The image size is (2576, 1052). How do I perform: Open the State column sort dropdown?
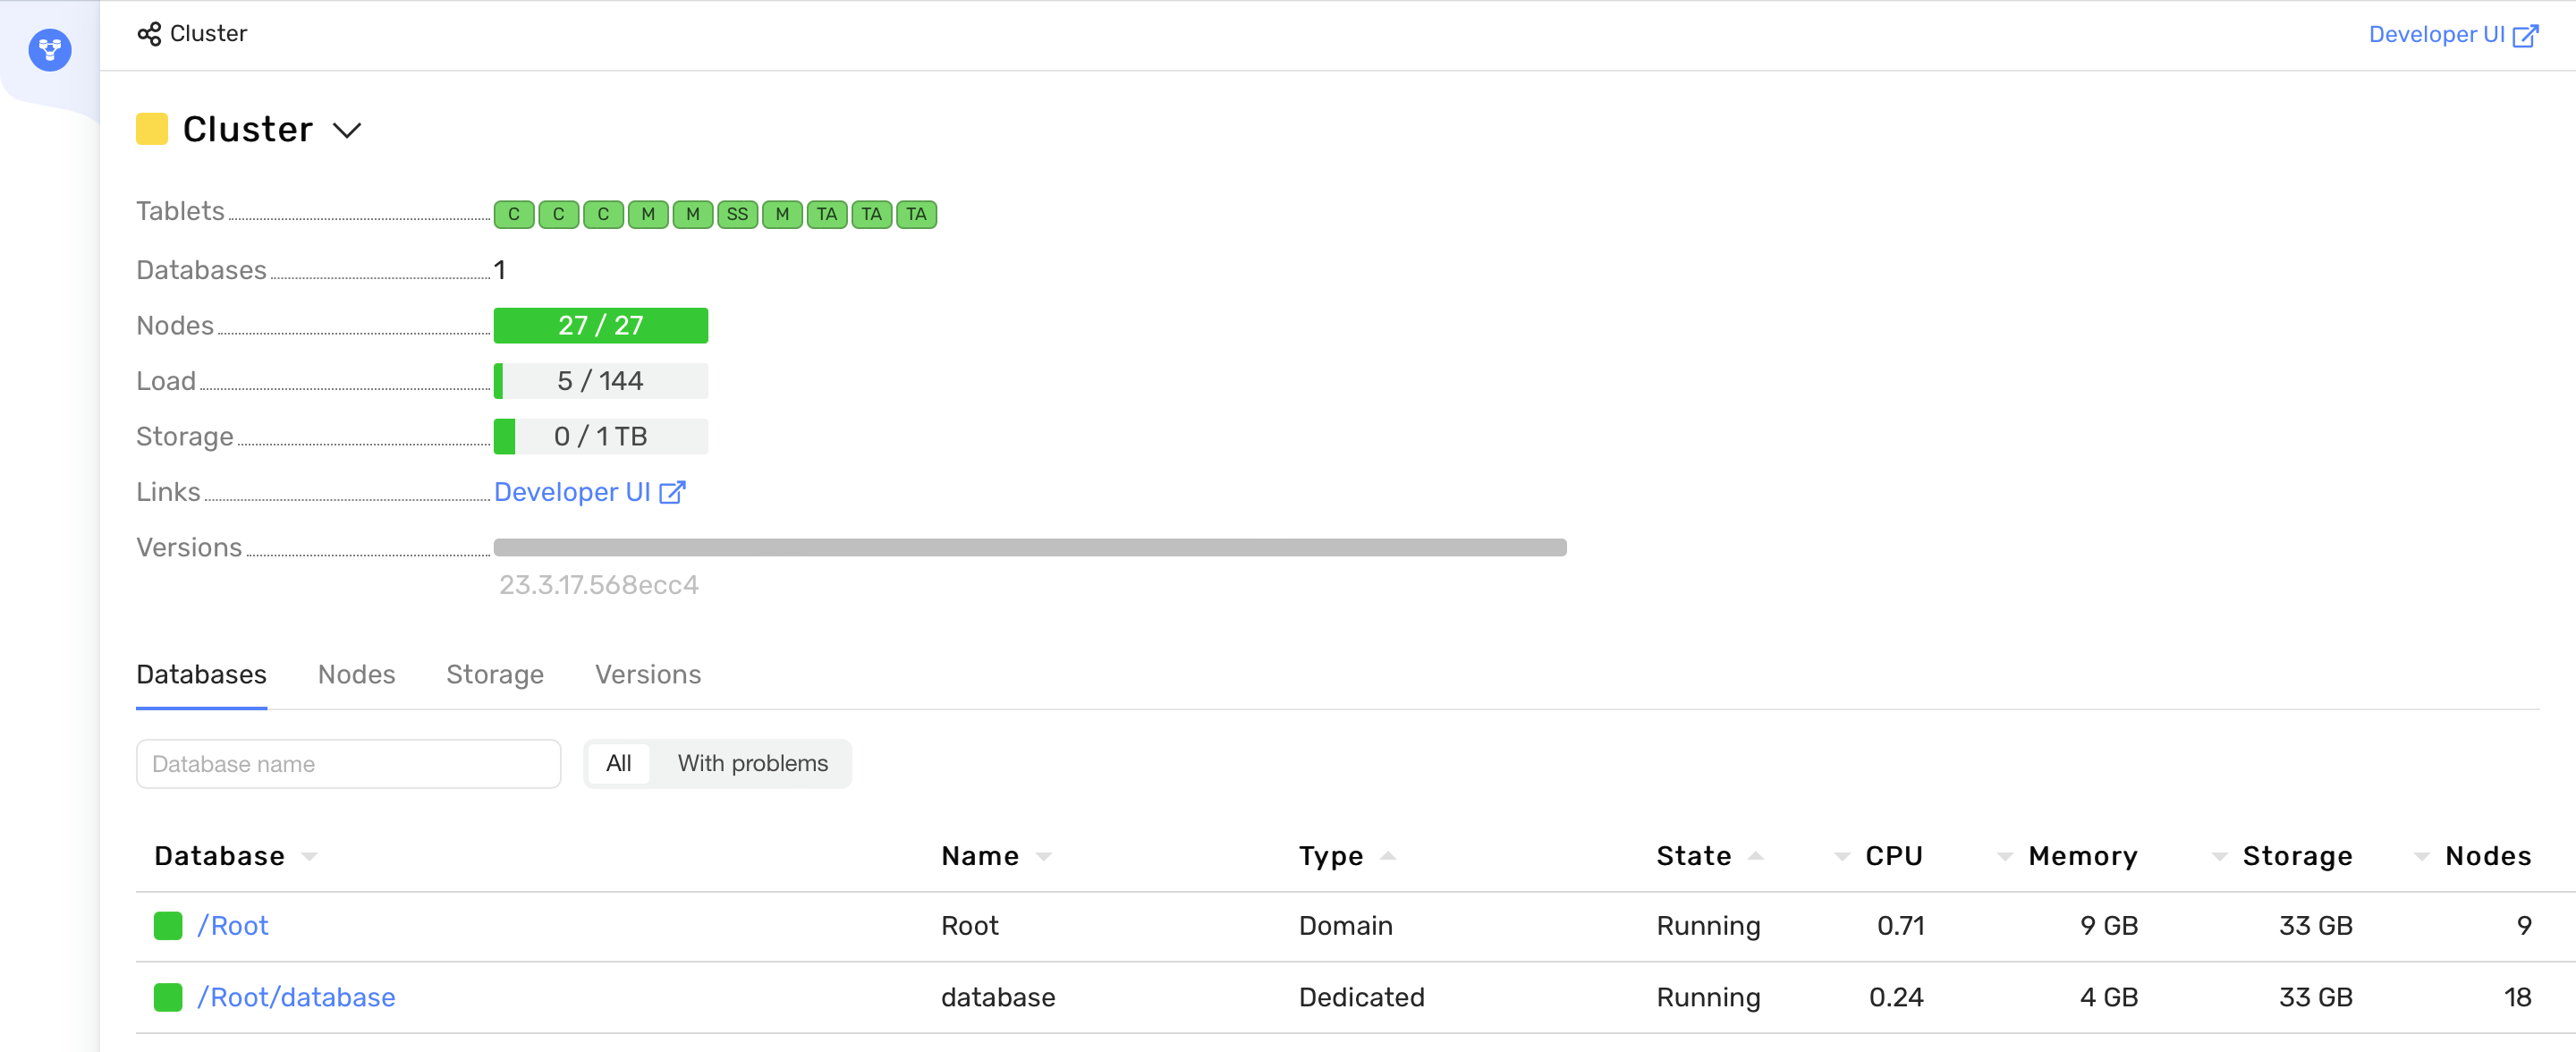click(1758, 856)
